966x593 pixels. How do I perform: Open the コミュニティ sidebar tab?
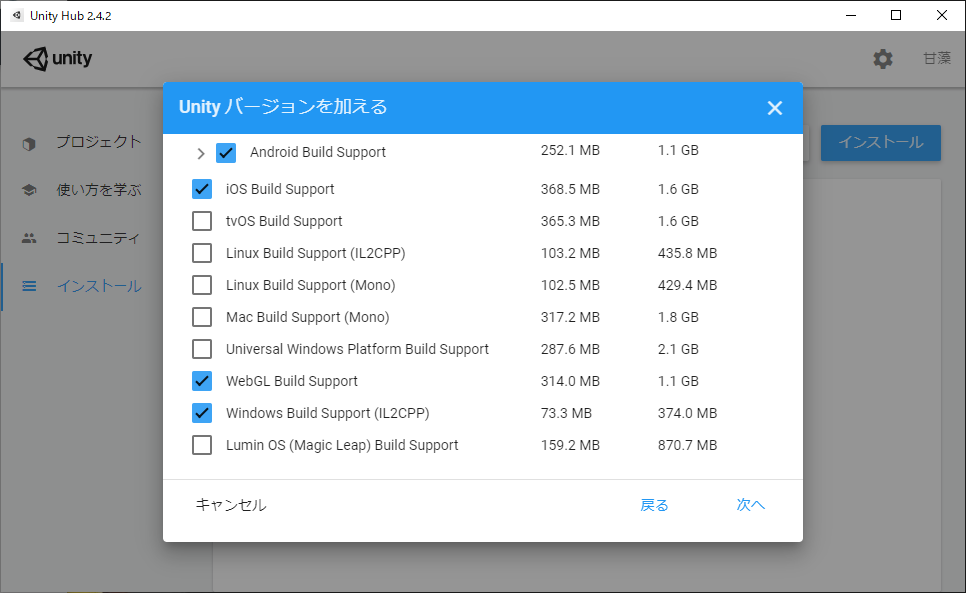pyautogui.click(x=81, y=238)
